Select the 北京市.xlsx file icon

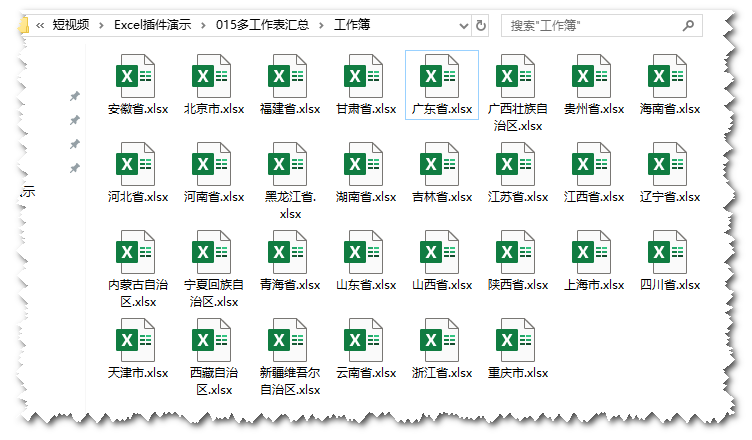tap(211, 76)
